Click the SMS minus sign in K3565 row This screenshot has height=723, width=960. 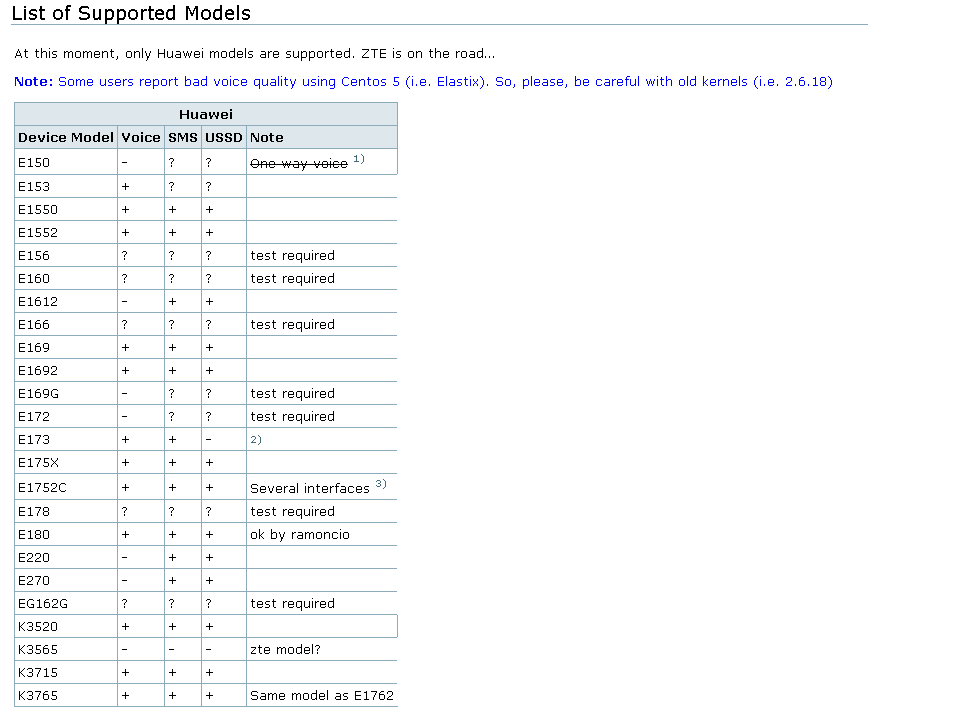[172, 649]
